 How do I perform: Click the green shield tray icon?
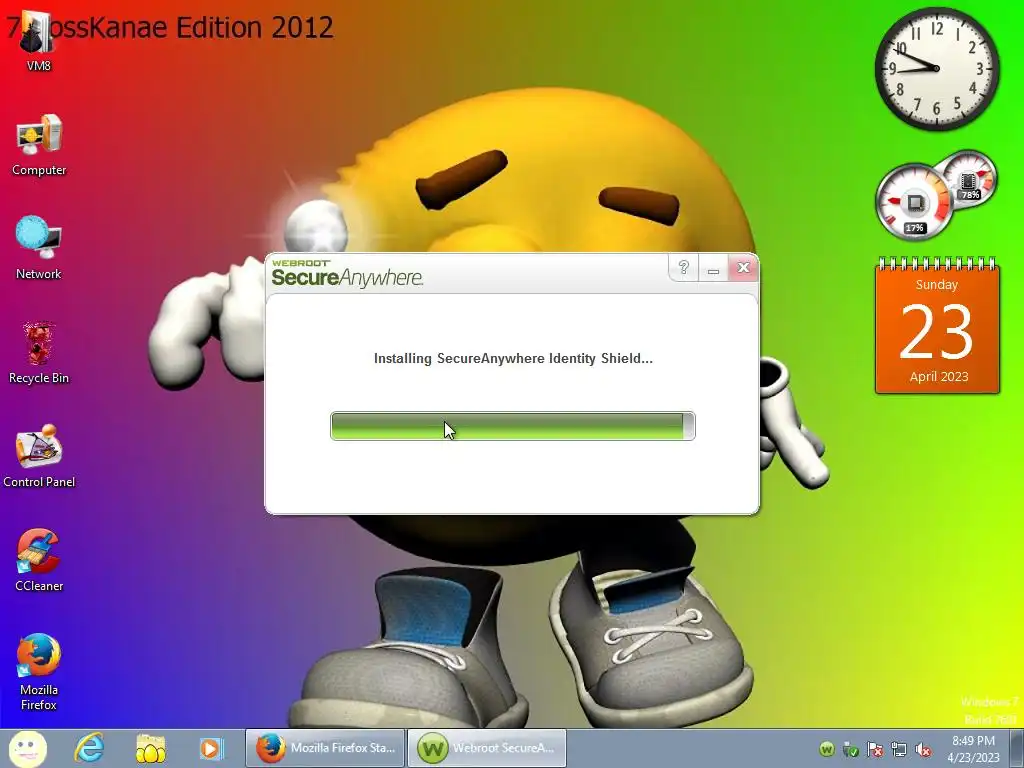coord(850,749)
